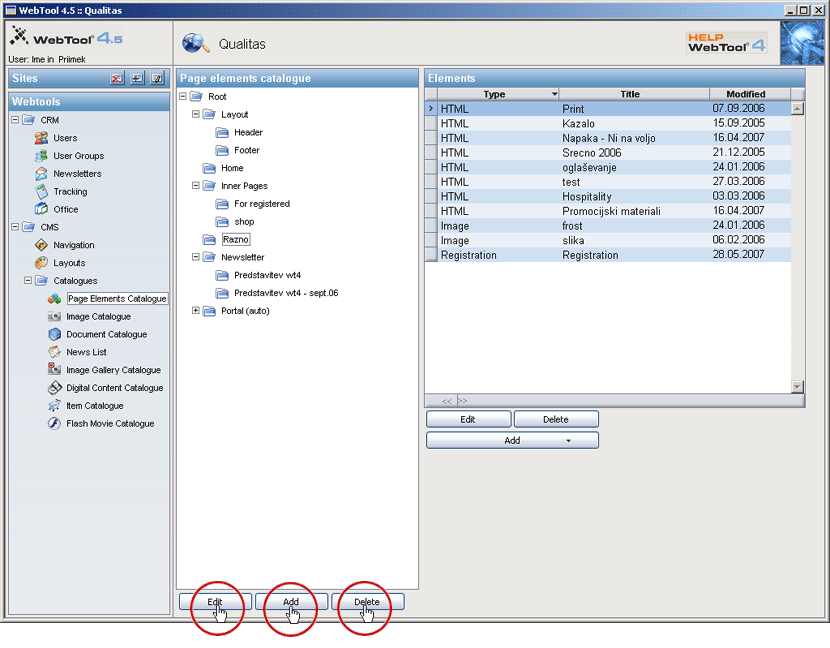Image resolution: width=830 pixels, height=648 pixels.
Task: Open the Users icon in CRM
Action: [x=41, y=138]
